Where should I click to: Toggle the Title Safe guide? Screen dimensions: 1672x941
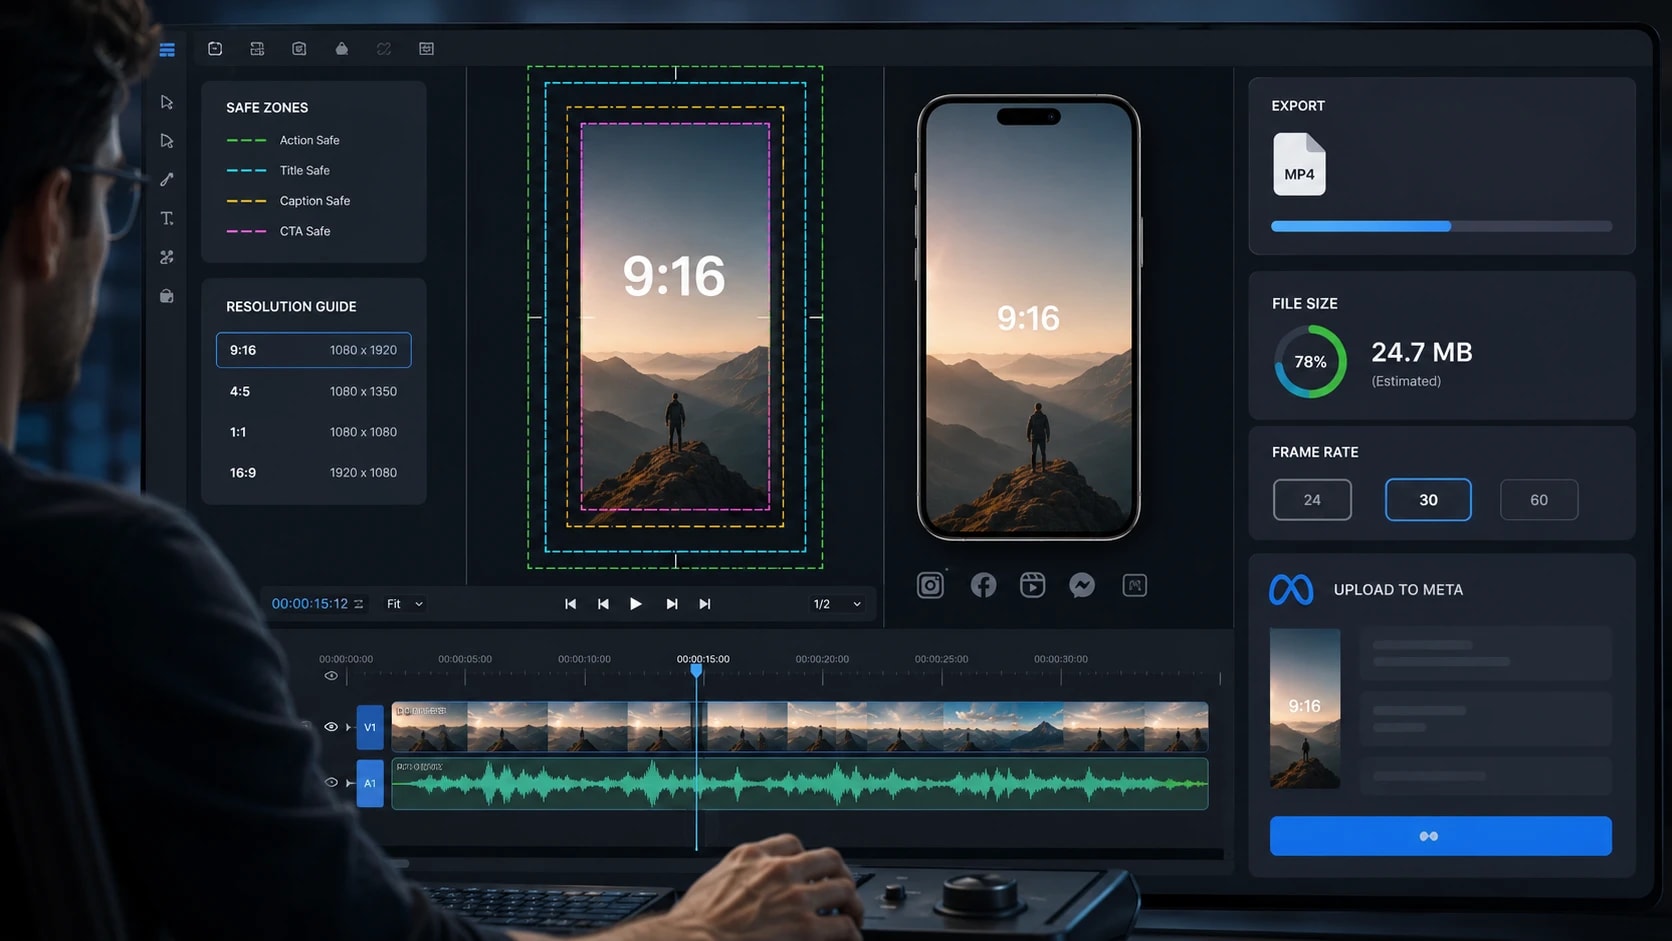pos(278,170)
